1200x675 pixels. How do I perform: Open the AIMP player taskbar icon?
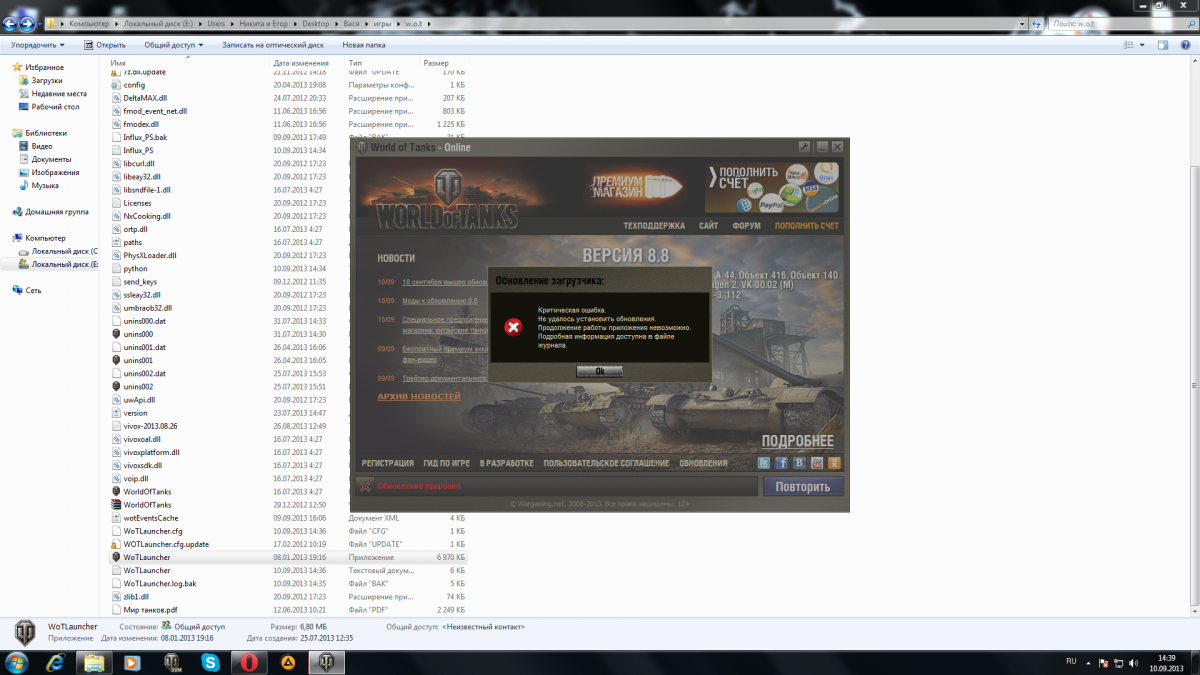(x=287, y=662)
